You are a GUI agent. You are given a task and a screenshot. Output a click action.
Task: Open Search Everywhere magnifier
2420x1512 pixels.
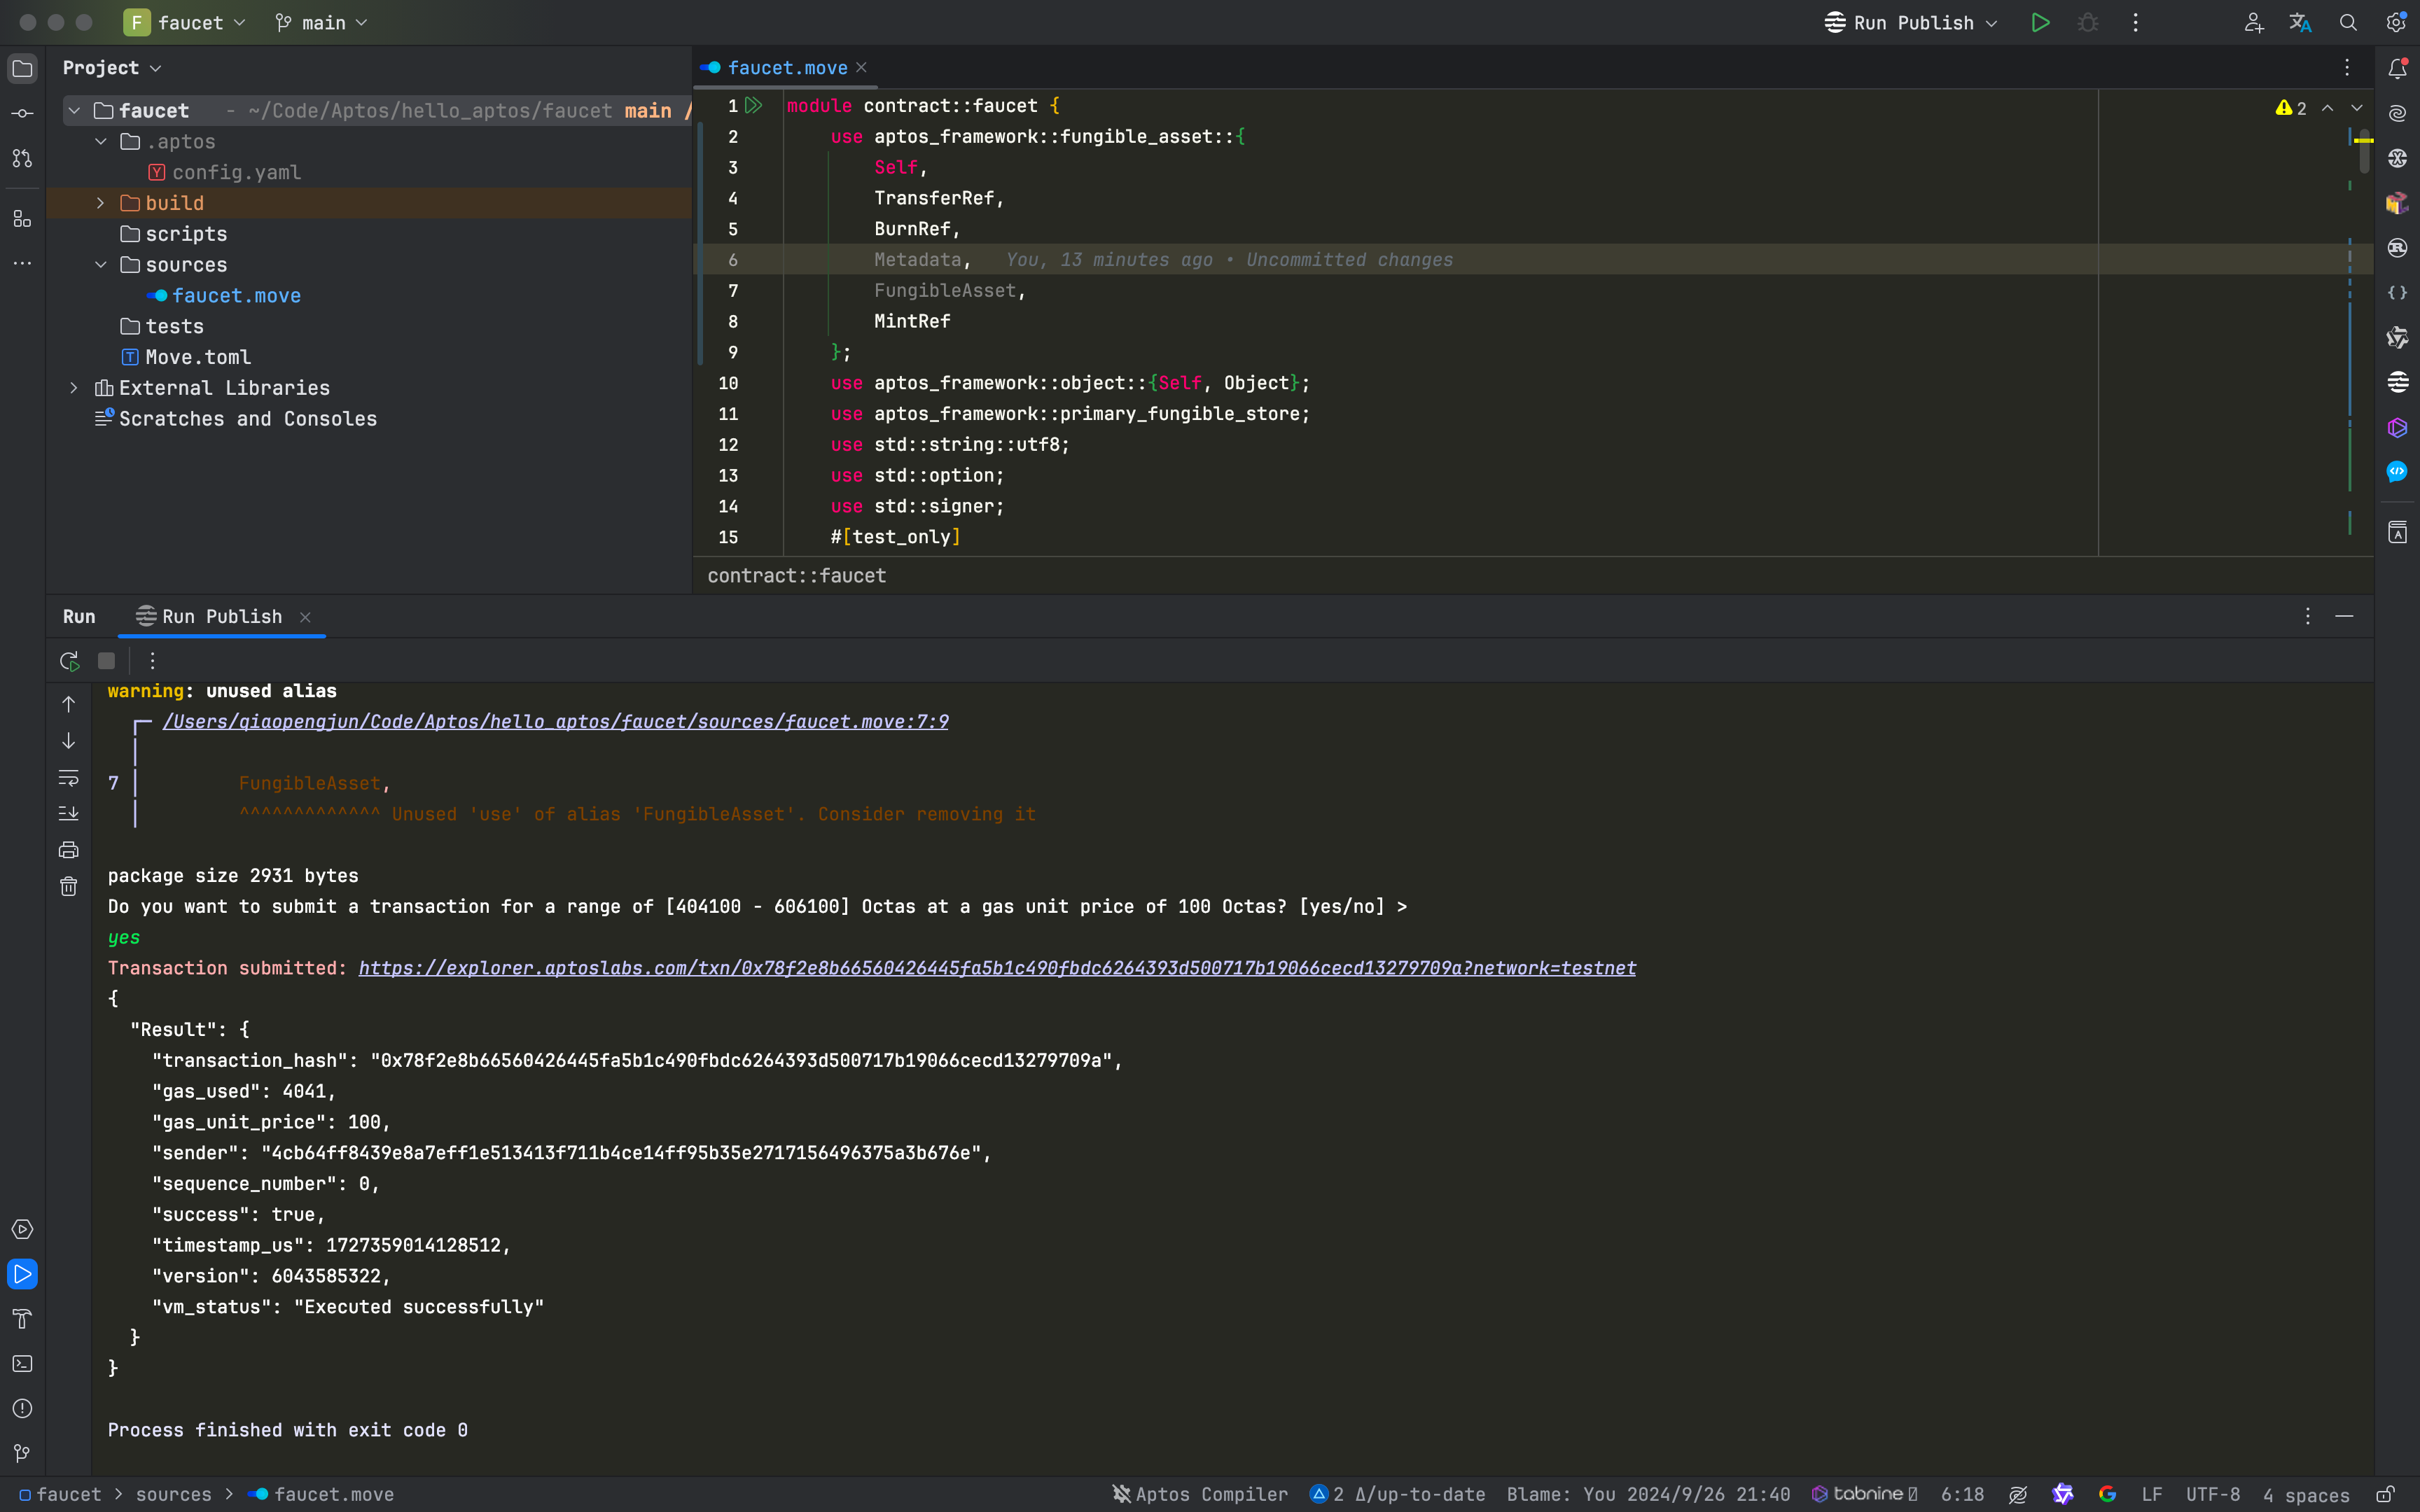tap(2348, 23)
